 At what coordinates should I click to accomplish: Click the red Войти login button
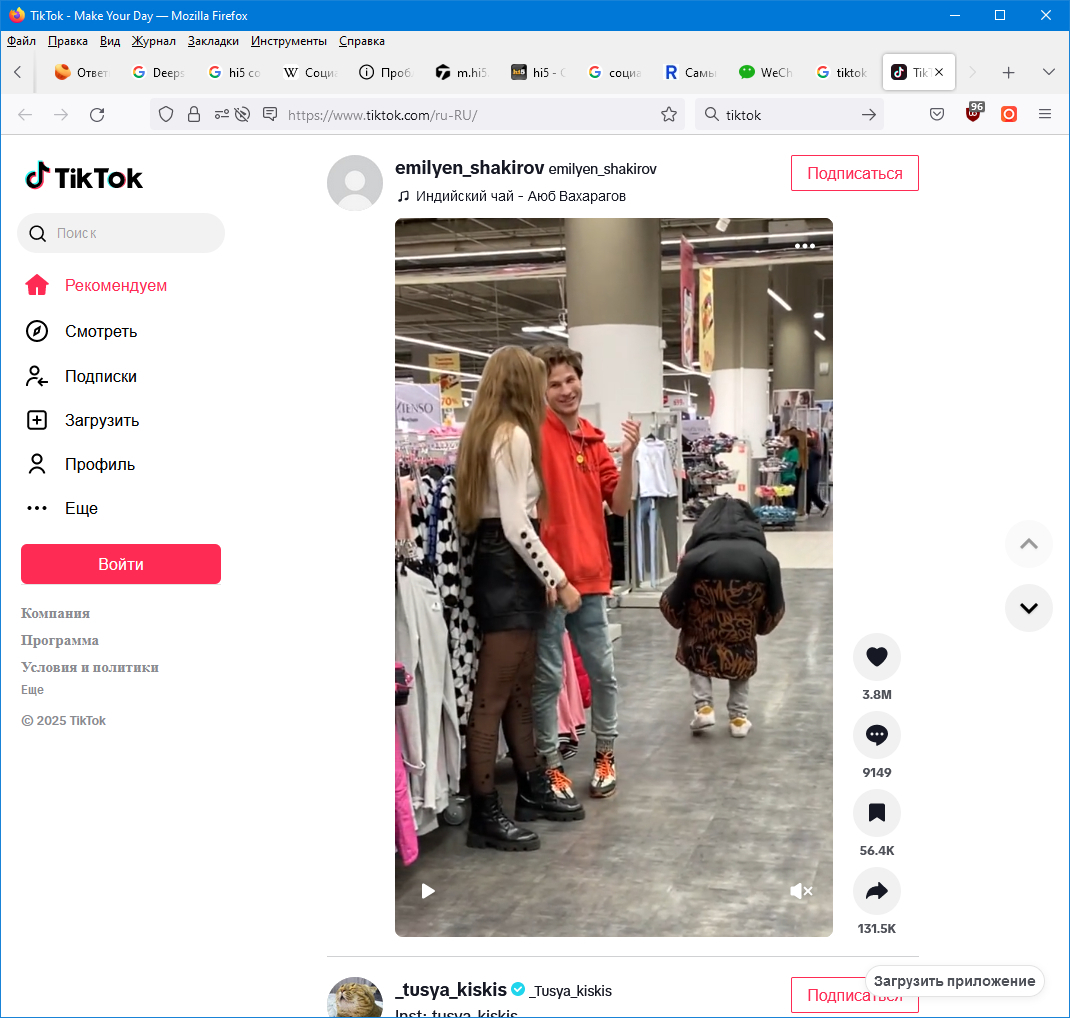121,564
